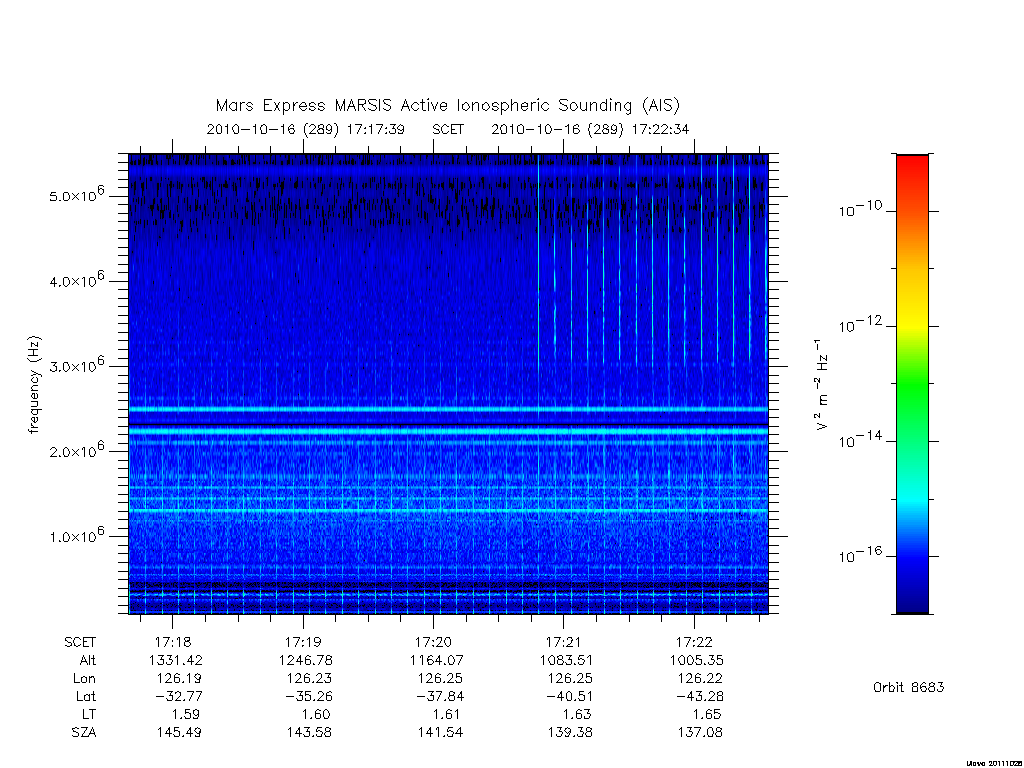Select altitude value 1005.35
Image resolution: width=1024 pixels, height=768 pixels.
696,660
